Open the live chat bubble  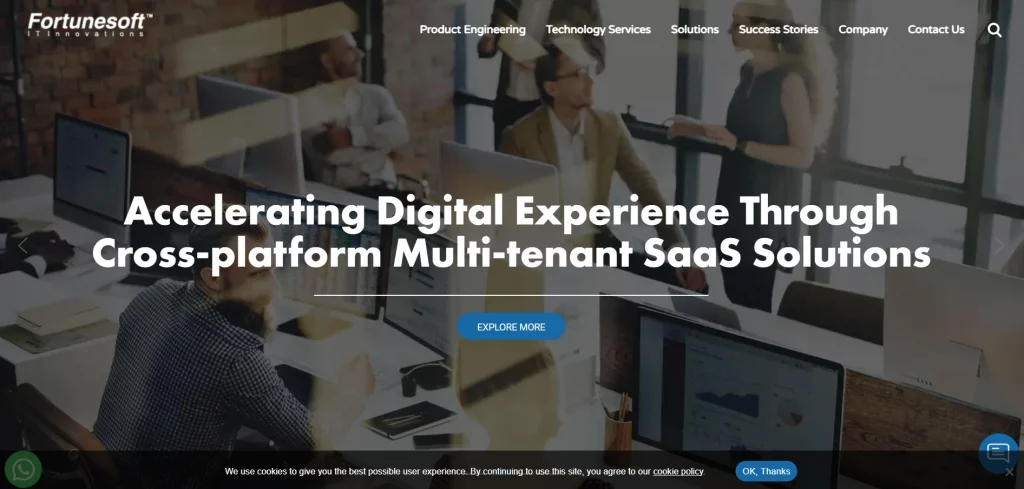[x=998, y=452]
